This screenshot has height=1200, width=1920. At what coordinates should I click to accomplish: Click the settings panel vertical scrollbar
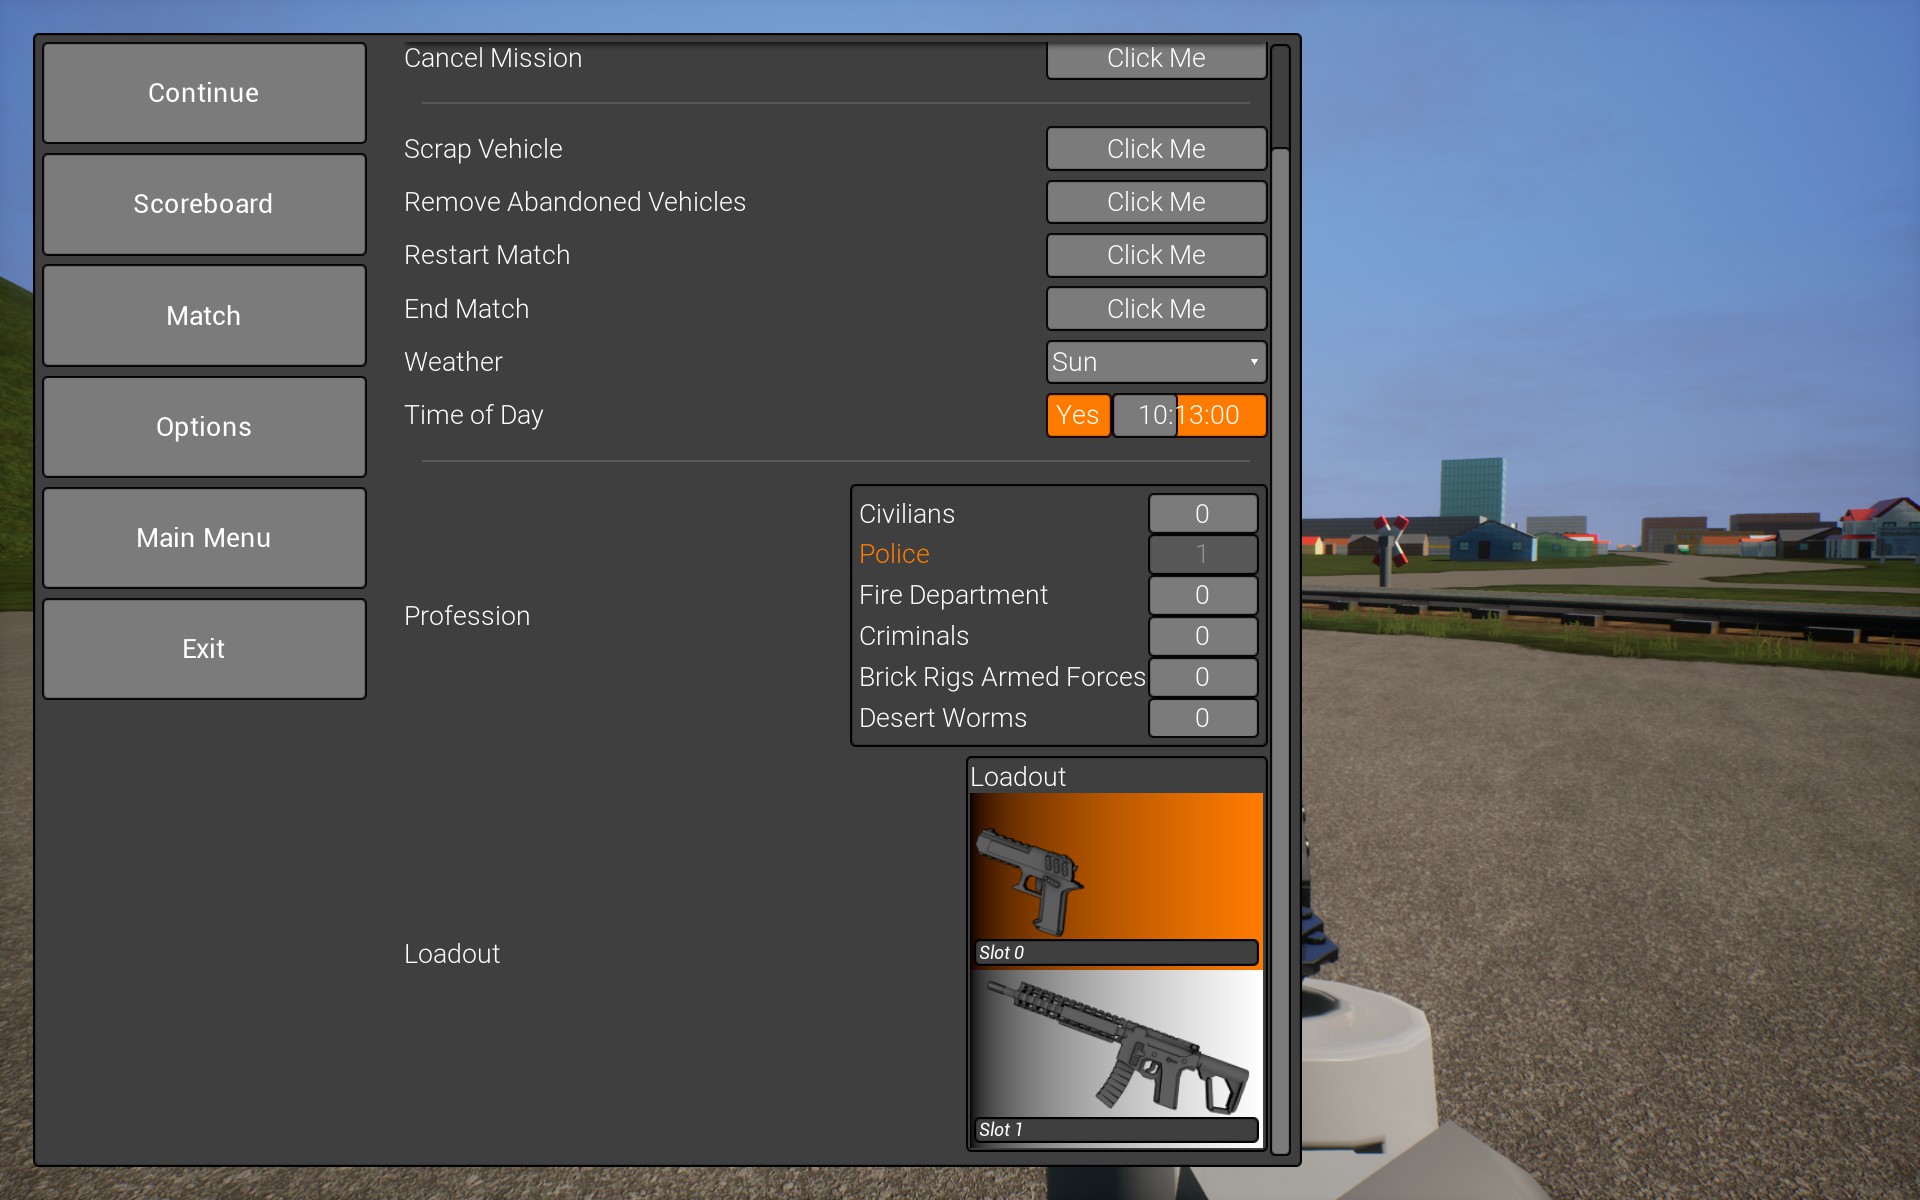pos(1280,600)
